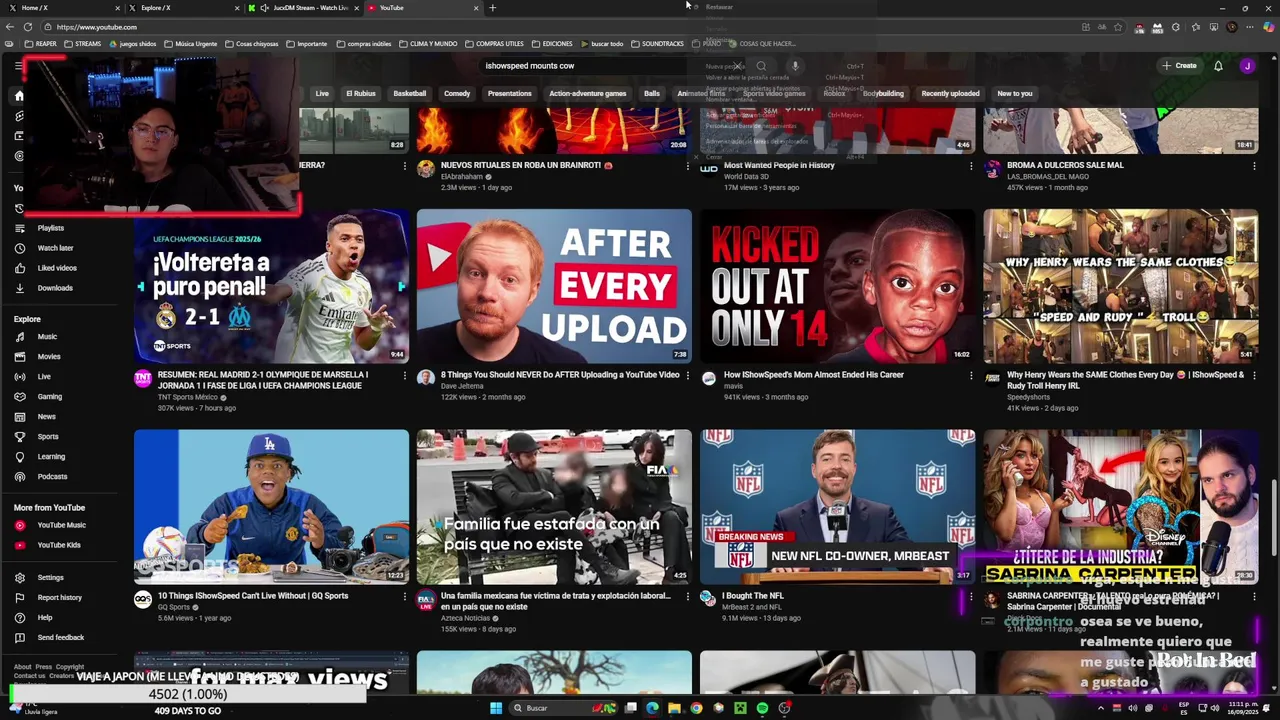Open Live in the Explore sidebar
This screenshot has width=1280, height=720.
click(x=44, y=377)
